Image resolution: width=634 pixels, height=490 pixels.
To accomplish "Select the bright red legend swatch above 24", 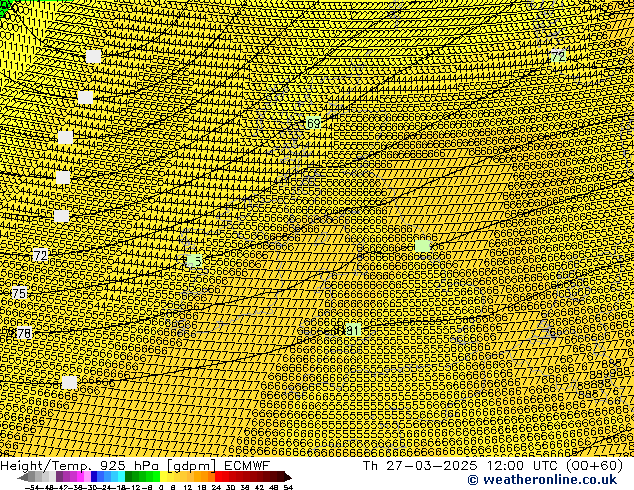I will pos(218,477).
